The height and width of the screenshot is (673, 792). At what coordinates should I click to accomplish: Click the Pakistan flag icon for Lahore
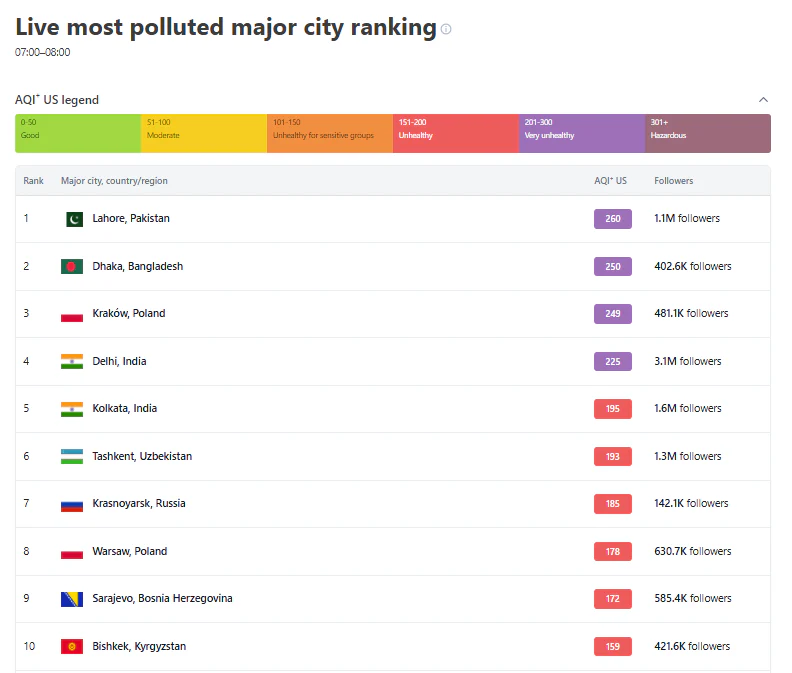coord(72,219)
